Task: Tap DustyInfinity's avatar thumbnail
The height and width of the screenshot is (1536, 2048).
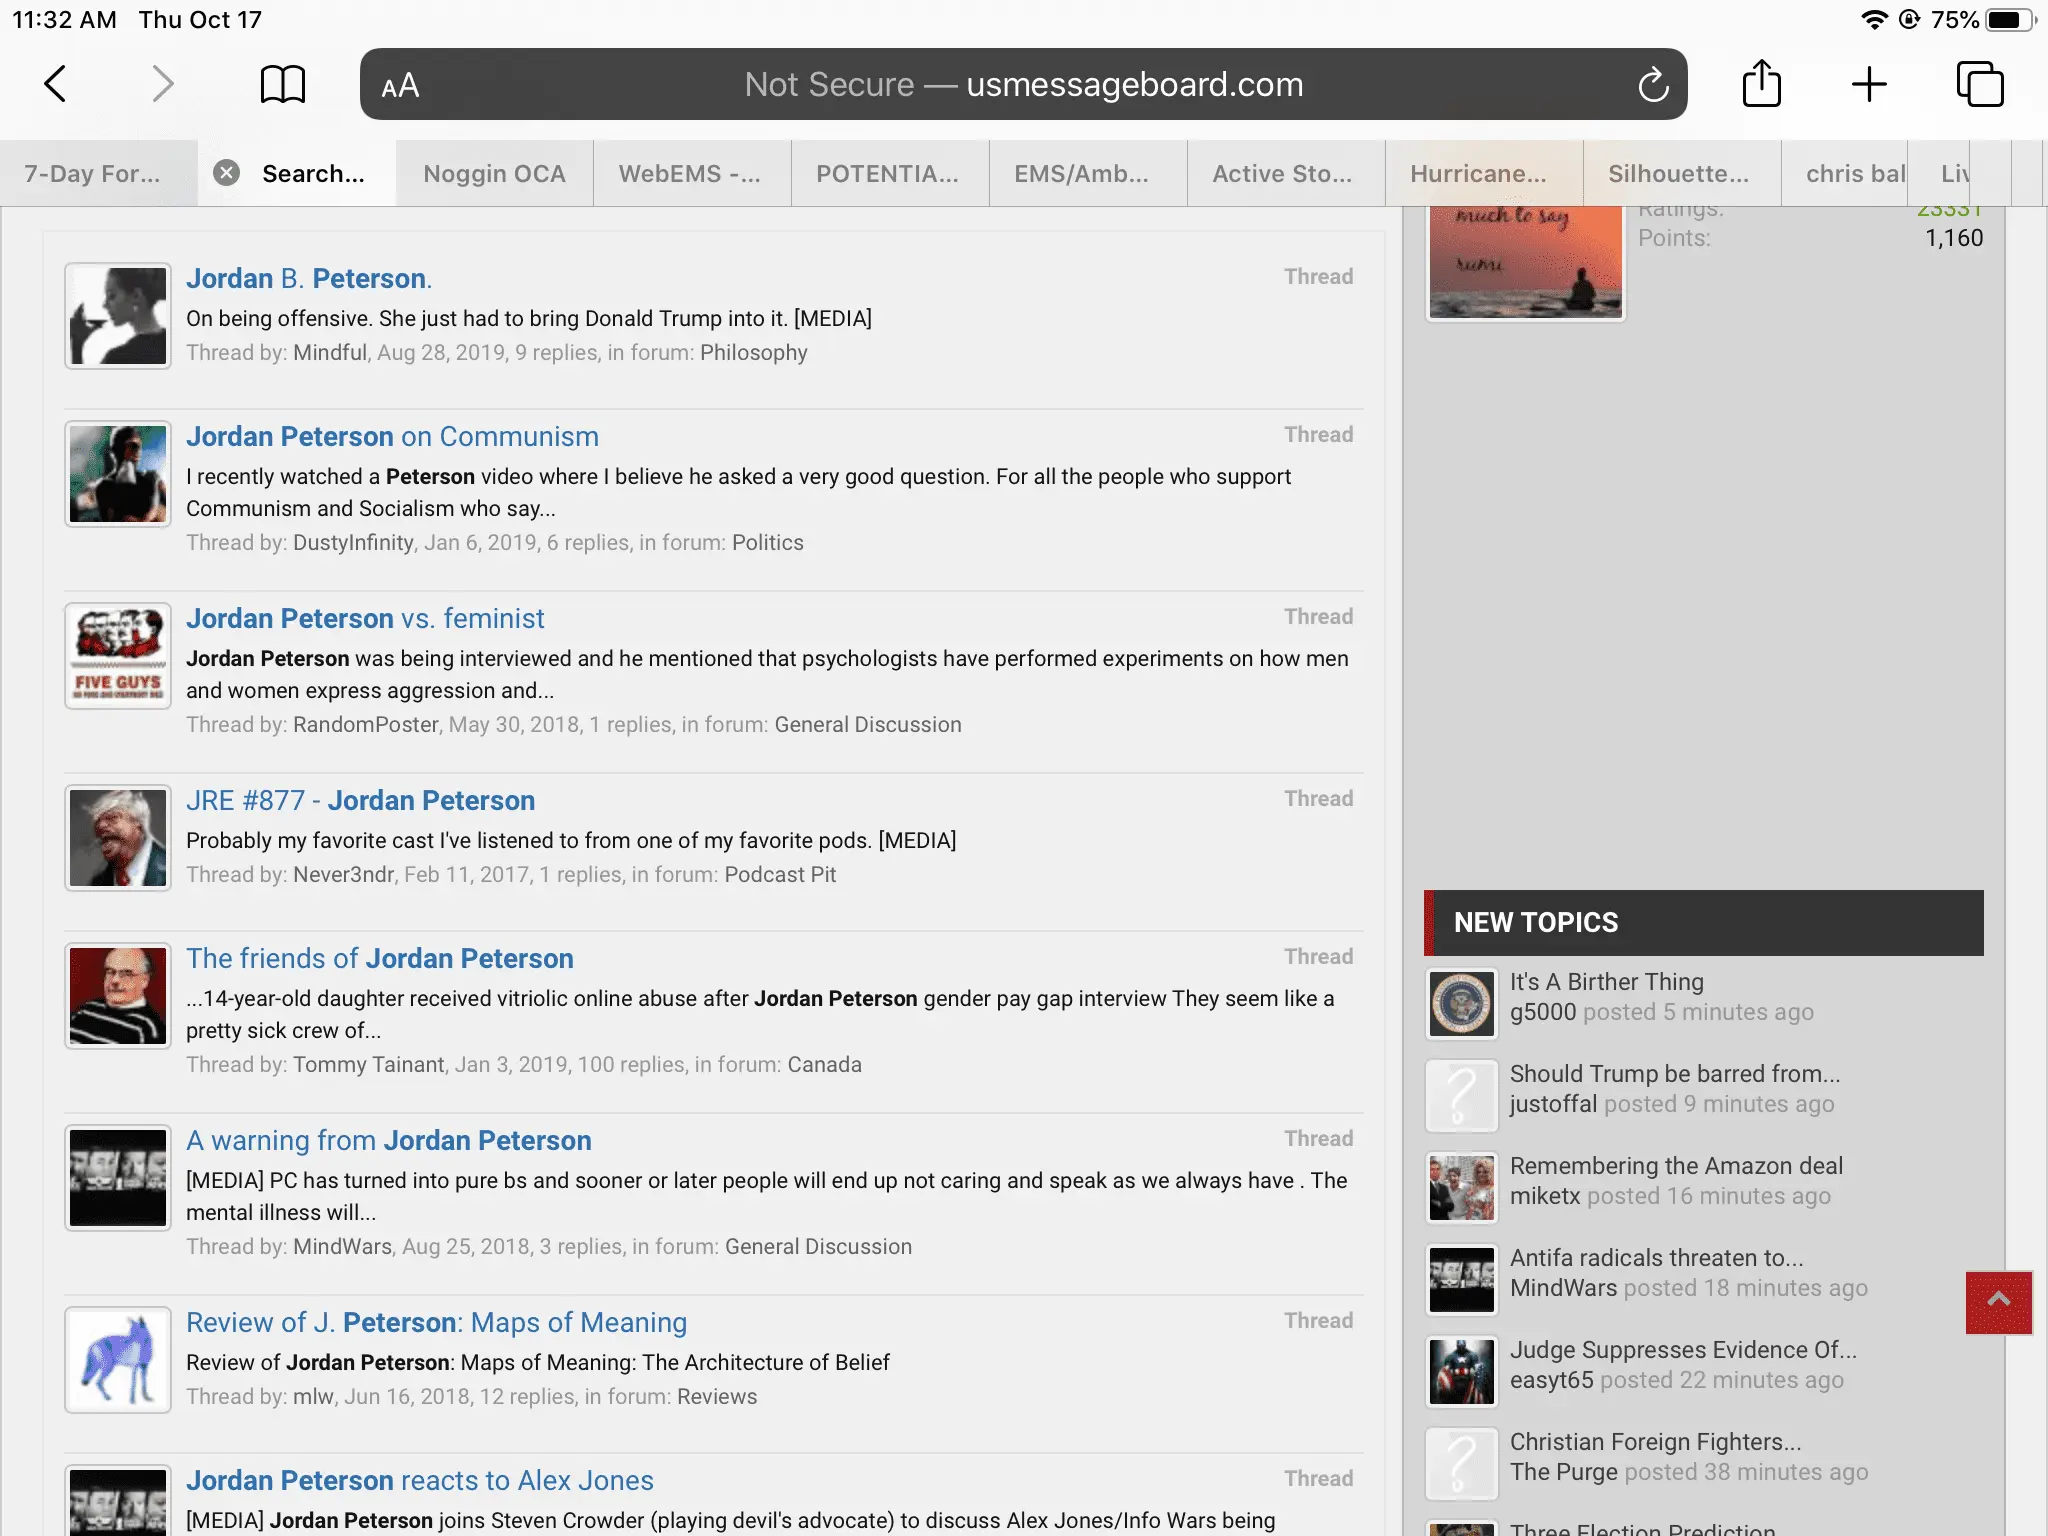Action: 118,474
